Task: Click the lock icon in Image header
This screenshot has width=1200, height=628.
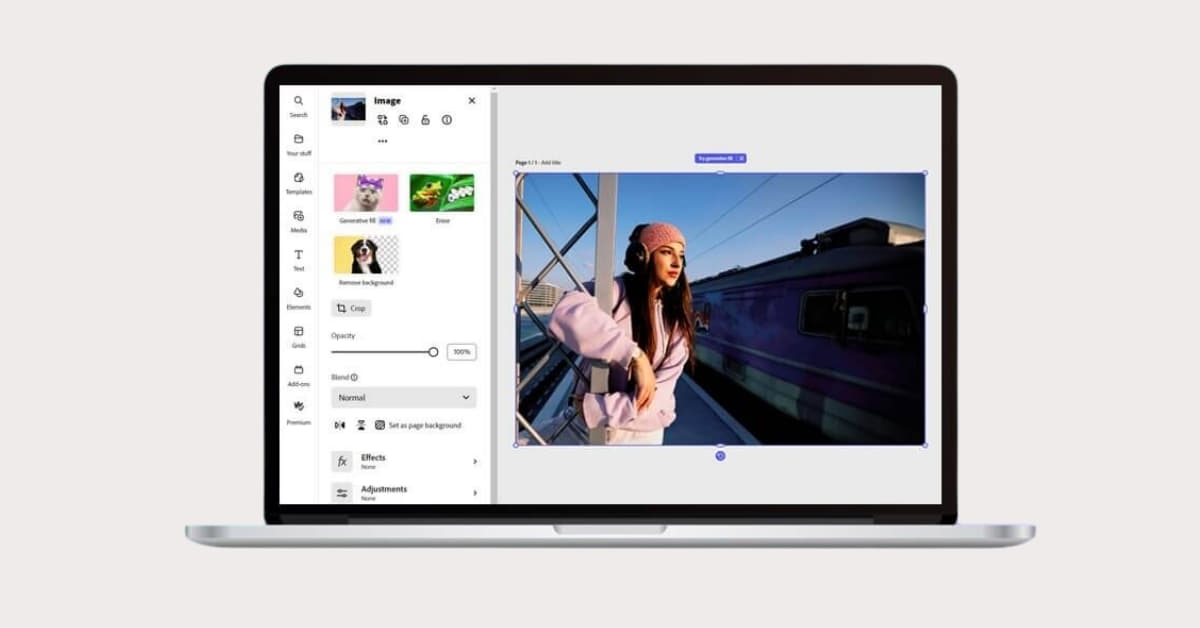Action: pyautogui.click(x=425, y=120)
